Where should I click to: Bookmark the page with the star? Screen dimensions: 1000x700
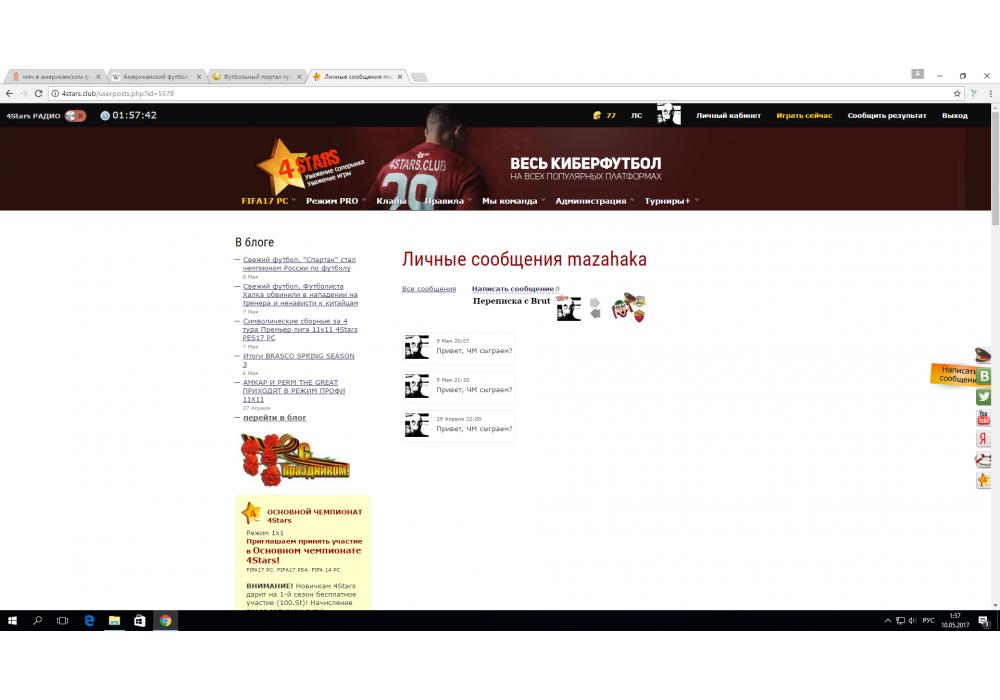(x=957, y=93)
